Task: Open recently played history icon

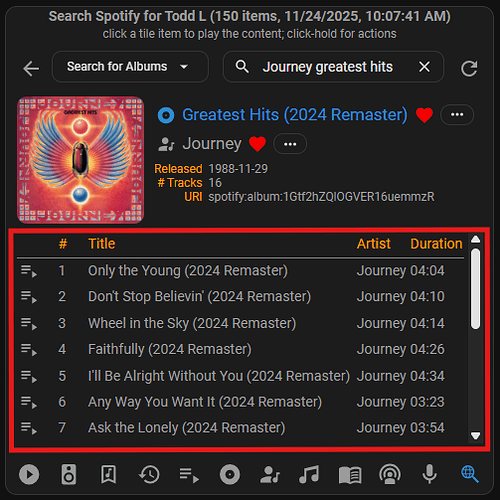Action: (x=149, y=474)
